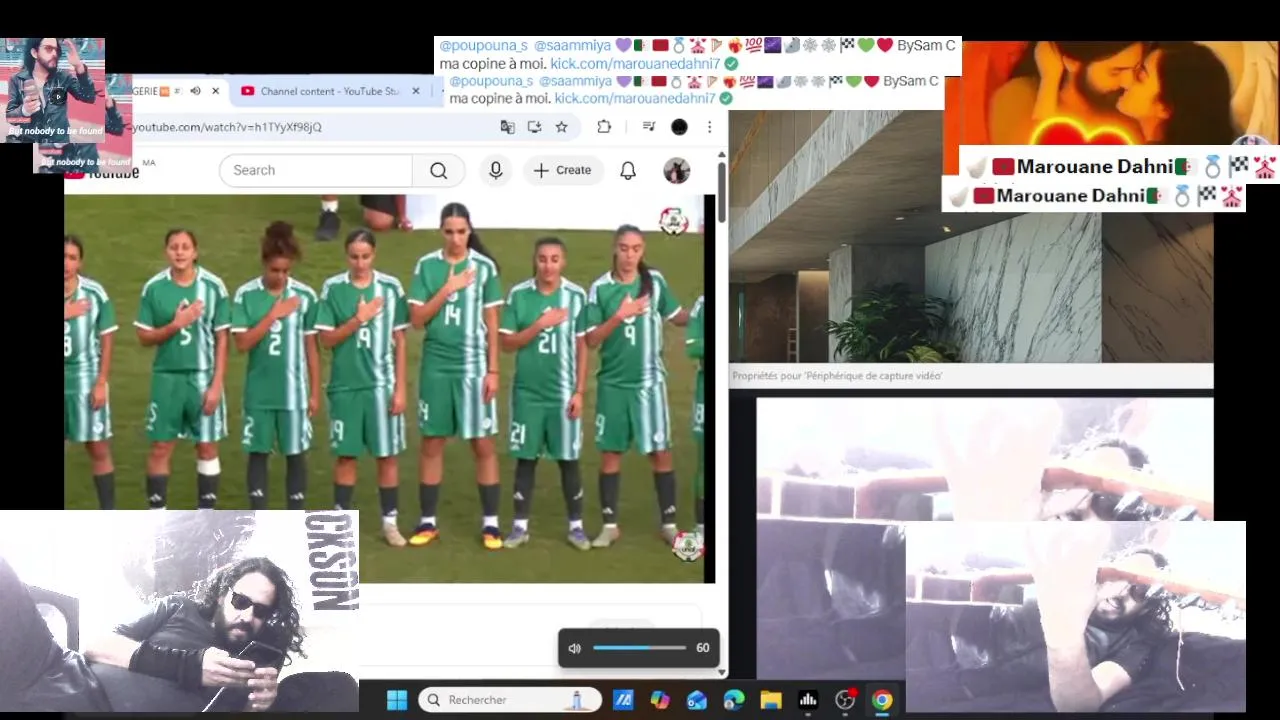Click the Chrome profile avatar
This screenshot has width=1280, height=720.
pos(679,127)
